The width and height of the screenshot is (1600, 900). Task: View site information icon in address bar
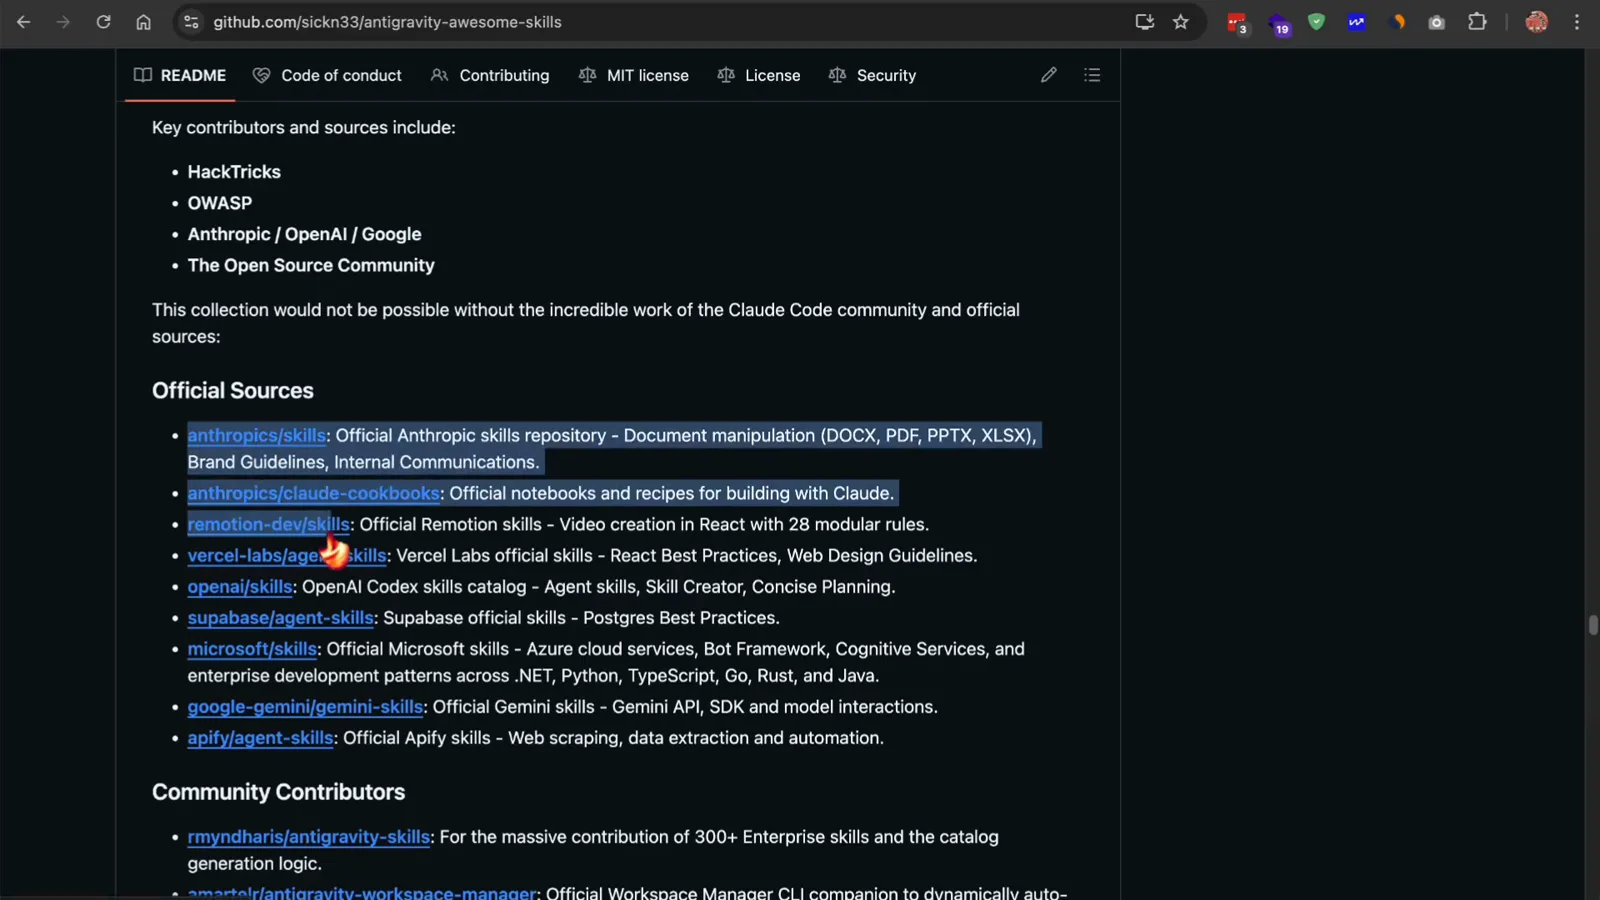pos(191,22)
